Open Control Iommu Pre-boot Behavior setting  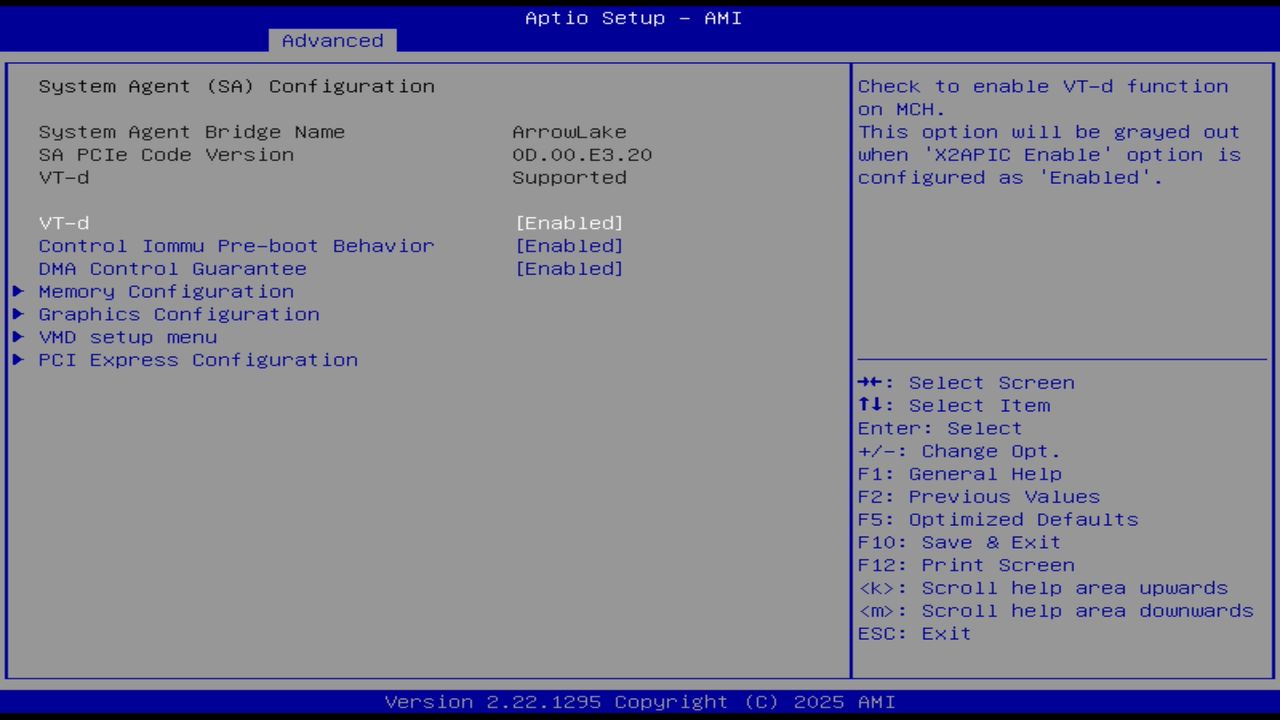[236, 245]
